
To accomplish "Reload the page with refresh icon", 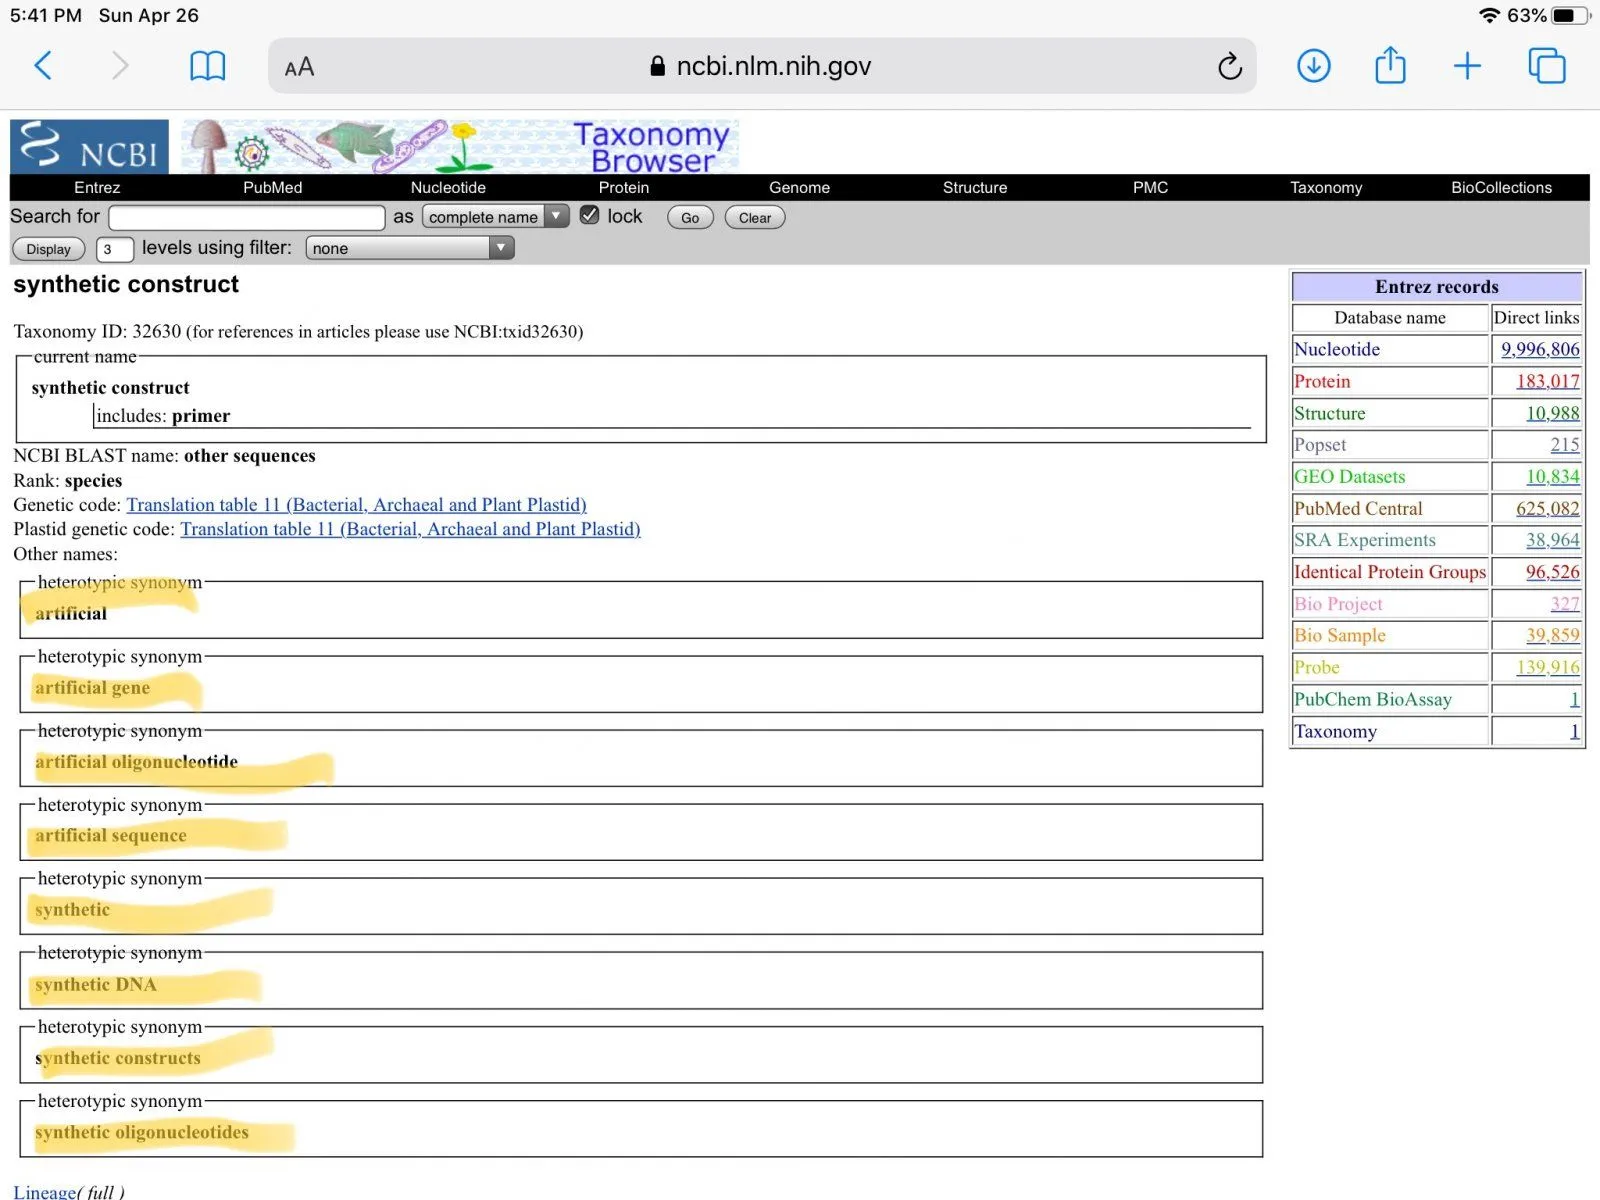I will tap(1229, 66).
